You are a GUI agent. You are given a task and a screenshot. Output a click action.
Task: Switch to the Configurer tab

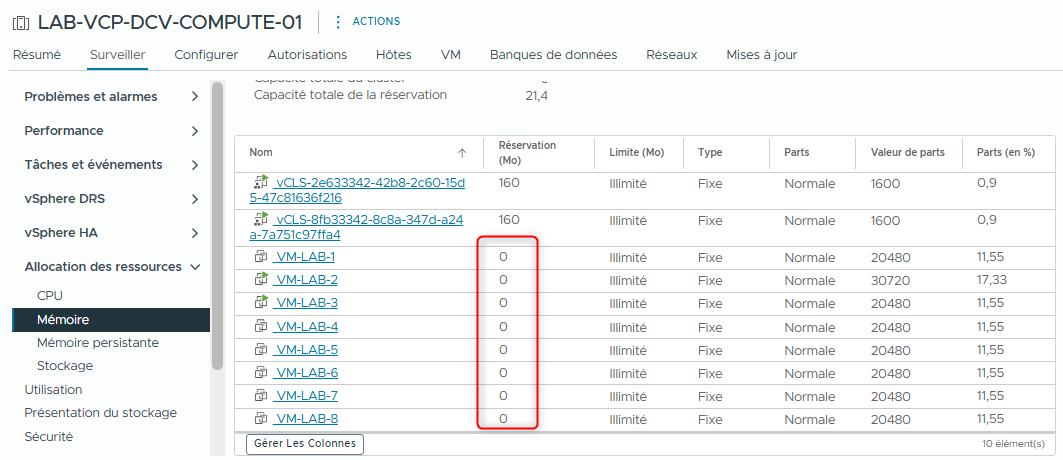(206, 55)
